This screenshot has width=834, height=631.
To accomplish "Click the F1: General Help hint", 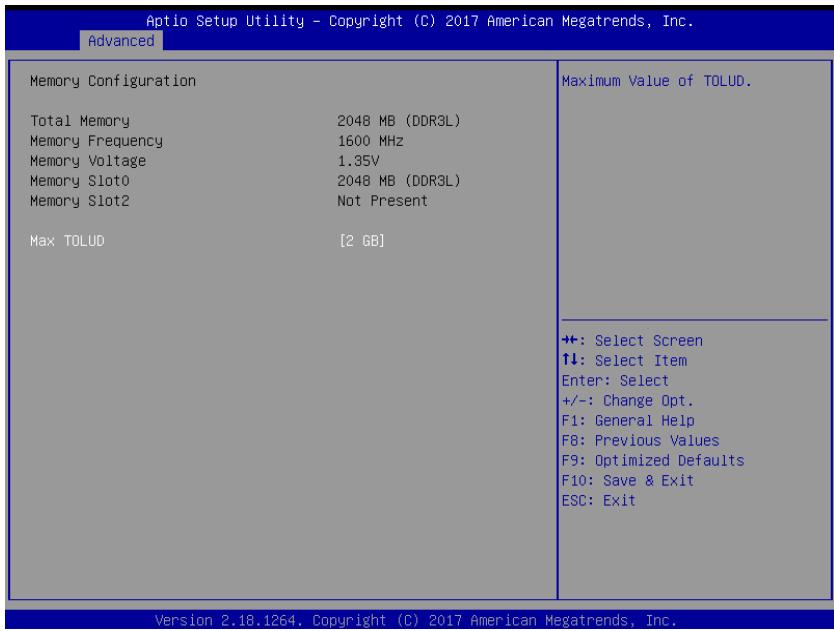I will [x=628, y=421].
